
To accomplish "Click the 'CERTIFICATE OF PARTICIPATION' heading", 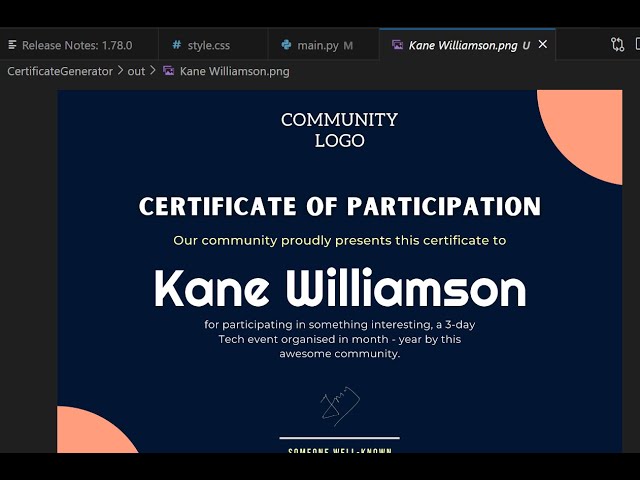I will (x=340, y=206).
